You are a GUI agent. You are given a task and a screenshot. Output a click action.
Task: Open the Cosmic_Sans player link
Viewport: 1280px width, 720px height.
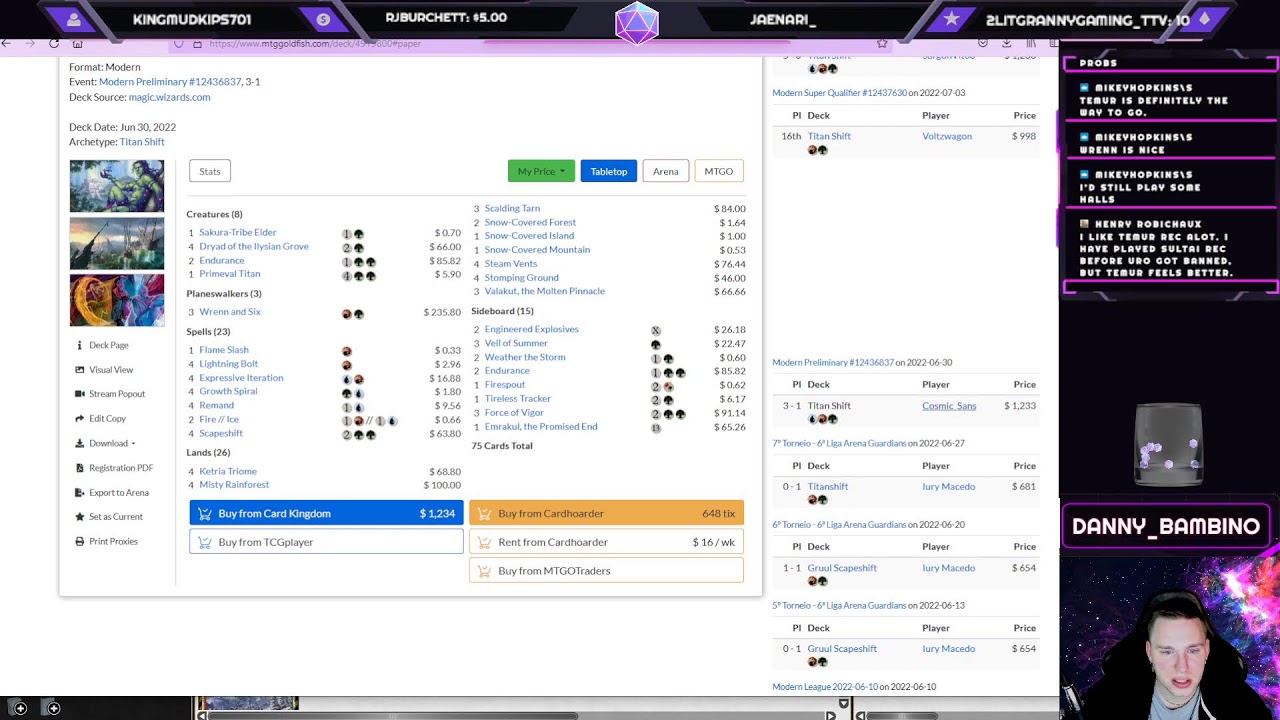click(949, 406)
